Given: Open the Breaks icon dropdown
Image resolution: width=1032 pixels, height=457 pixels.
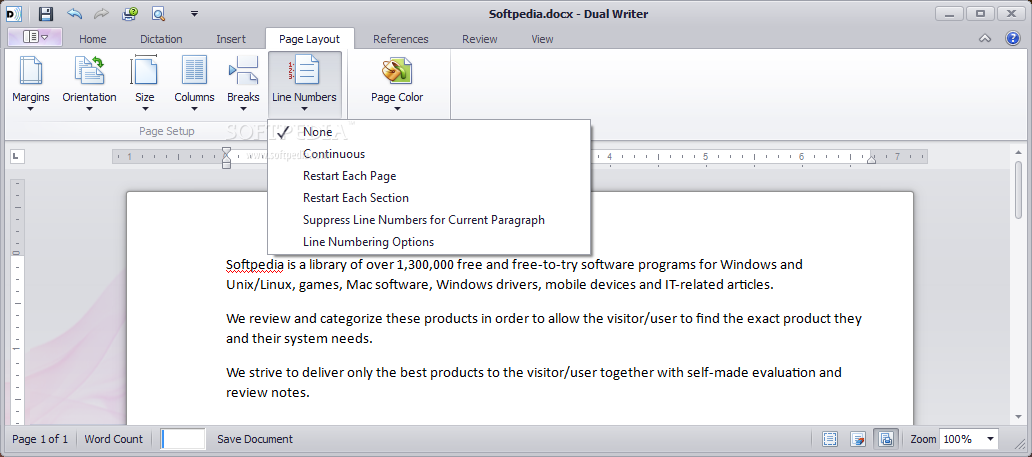Looking at the screenshot, I should click(243, 84).
